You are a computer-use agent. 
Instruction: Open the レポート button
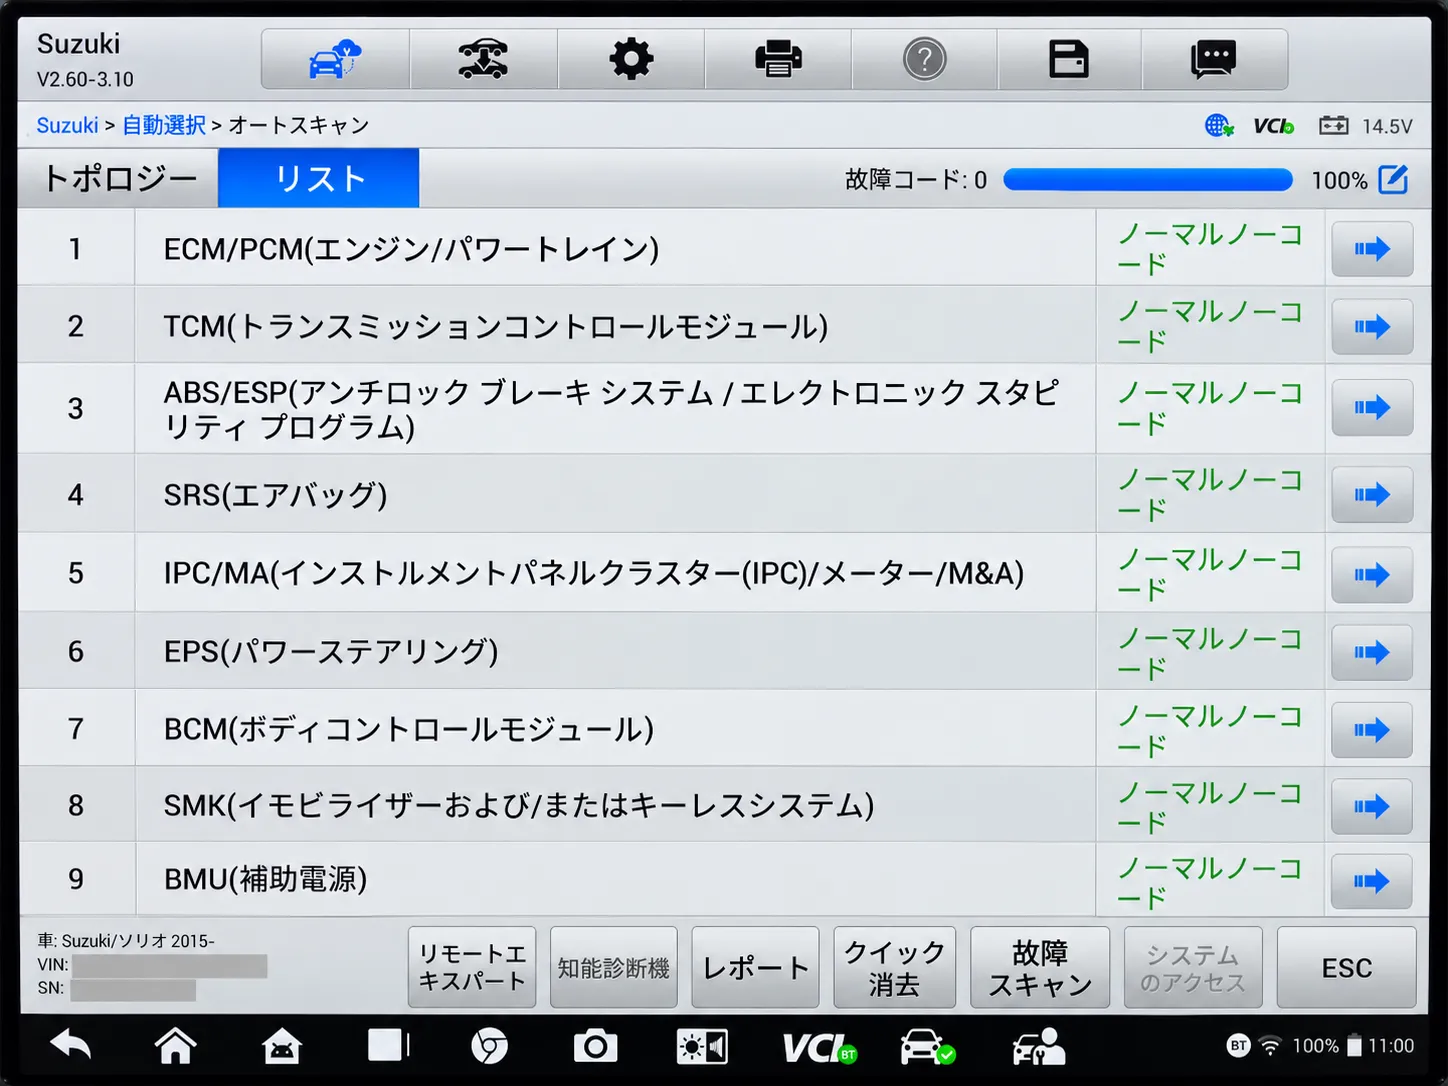coord(755,967)
